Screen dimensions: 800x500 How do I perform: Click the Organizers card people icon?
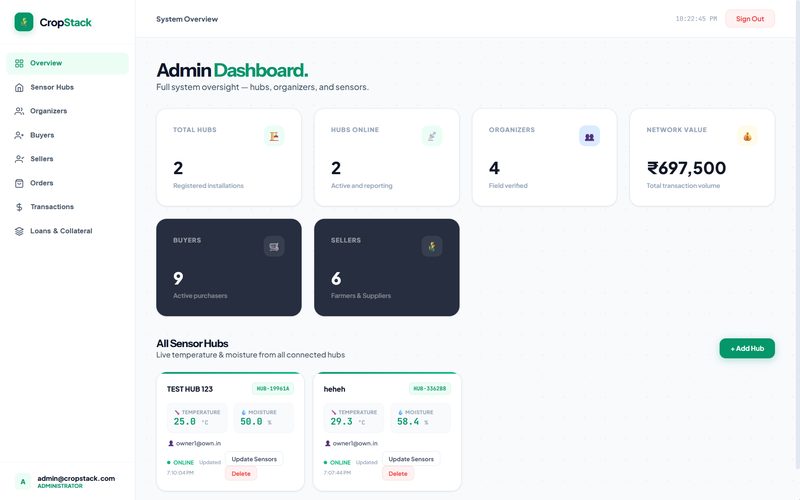[x=589, y=136]
